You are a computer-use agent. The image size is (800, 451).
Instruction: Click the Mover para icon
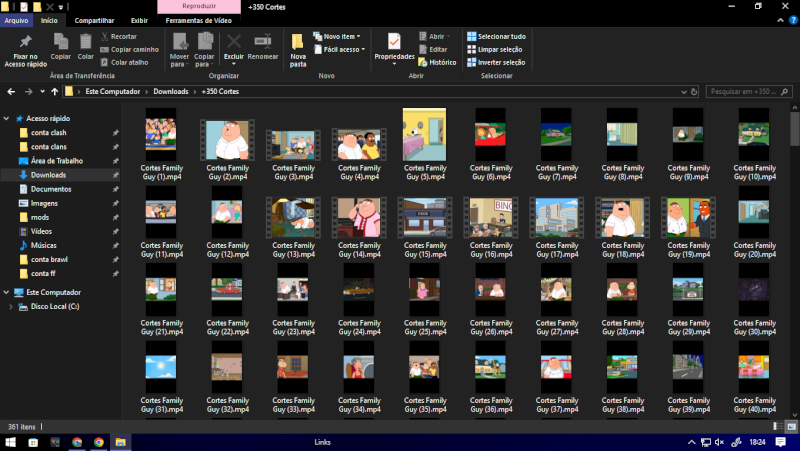(179, 44)
